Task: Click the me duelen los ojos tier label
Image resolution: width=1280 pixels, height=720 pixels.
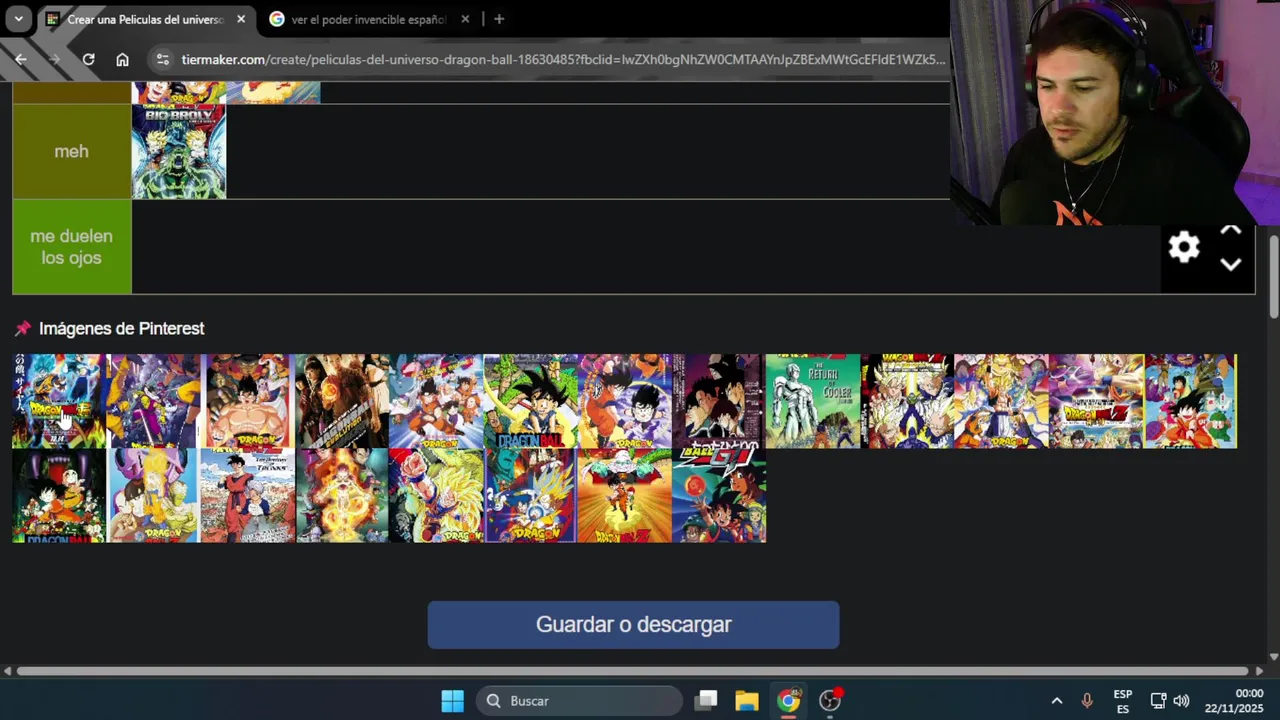Action: (72, 247)
